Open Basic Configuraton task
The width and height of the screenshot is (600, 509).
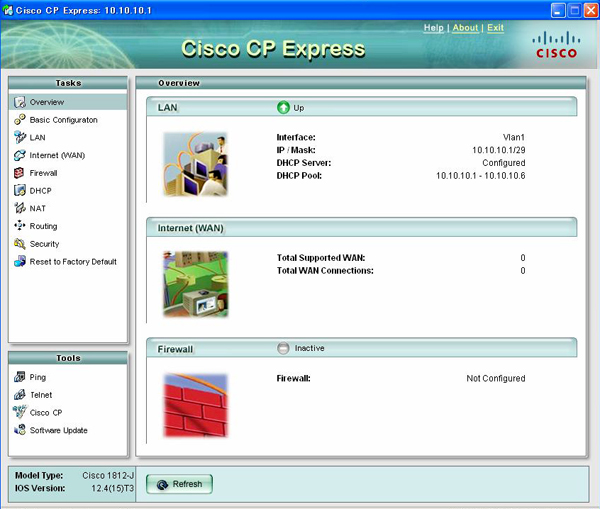click(64, 120)
